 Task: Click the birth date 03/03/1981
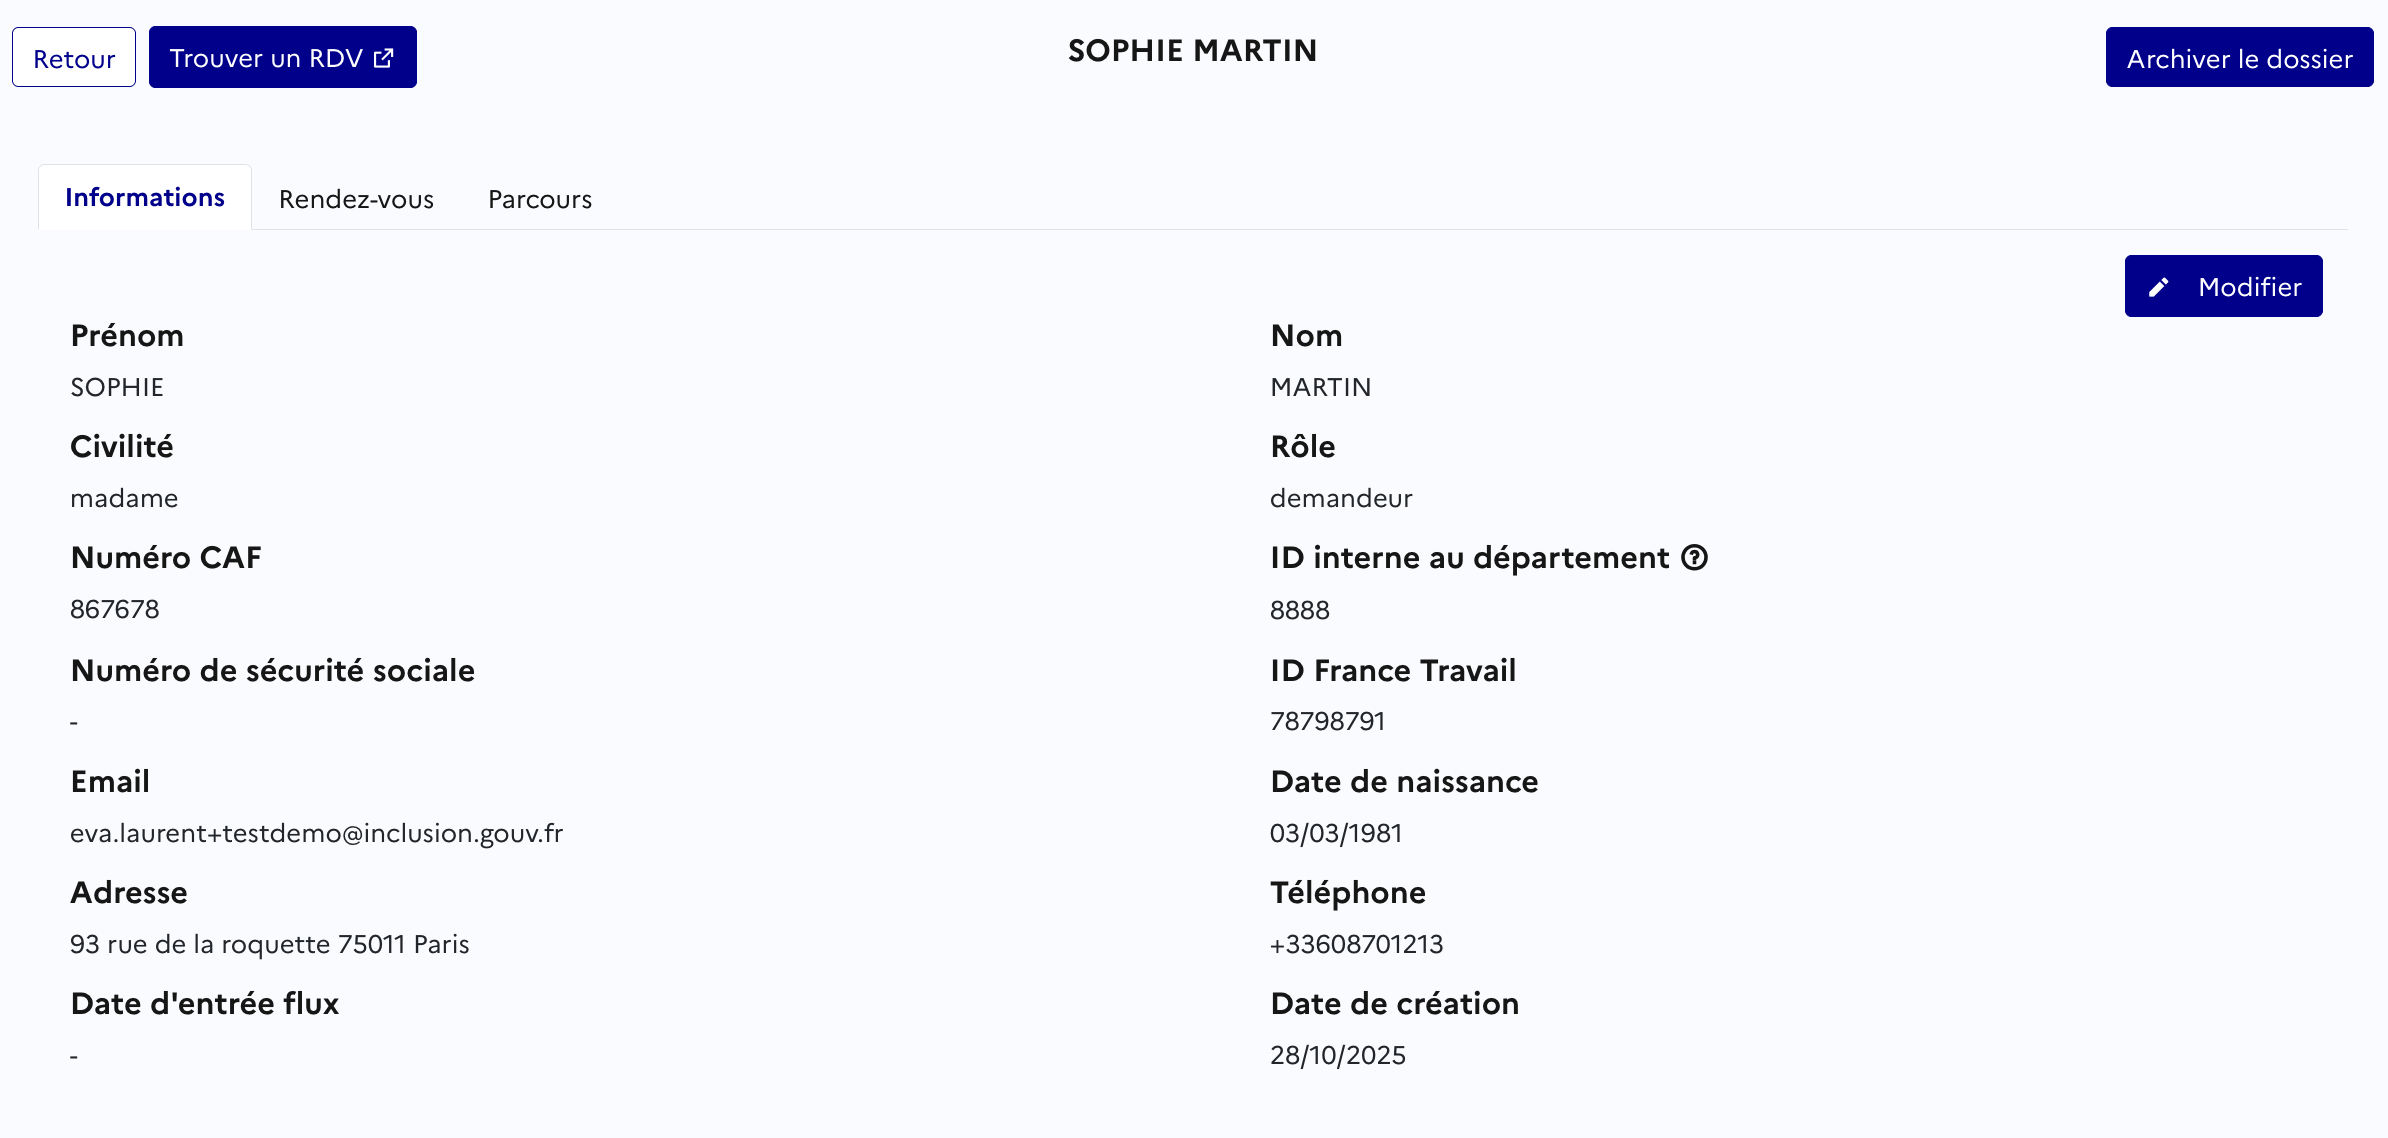pos(1335,833)
